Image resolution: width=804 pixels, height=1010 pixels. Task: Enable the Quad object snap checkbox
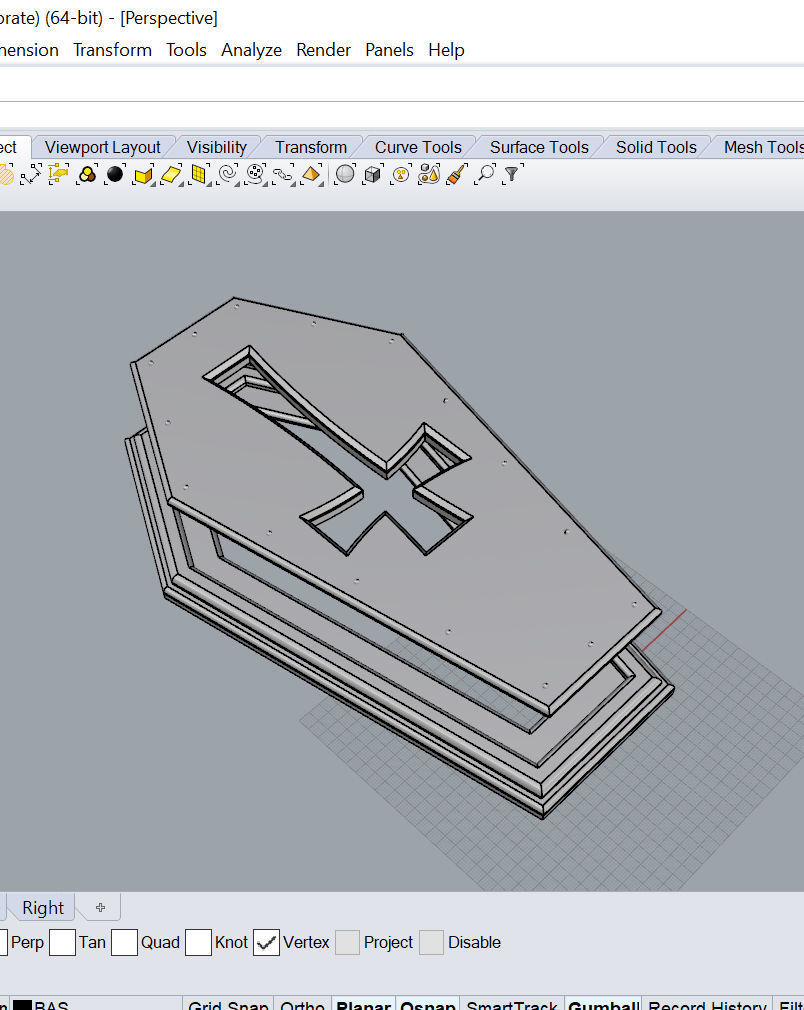tap(124, 942)
